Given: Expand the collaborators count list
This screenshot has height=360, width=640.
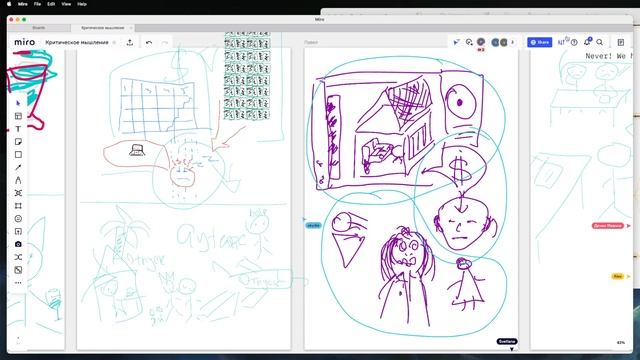Looking at the screenshot, I should [x=513, y=42].
